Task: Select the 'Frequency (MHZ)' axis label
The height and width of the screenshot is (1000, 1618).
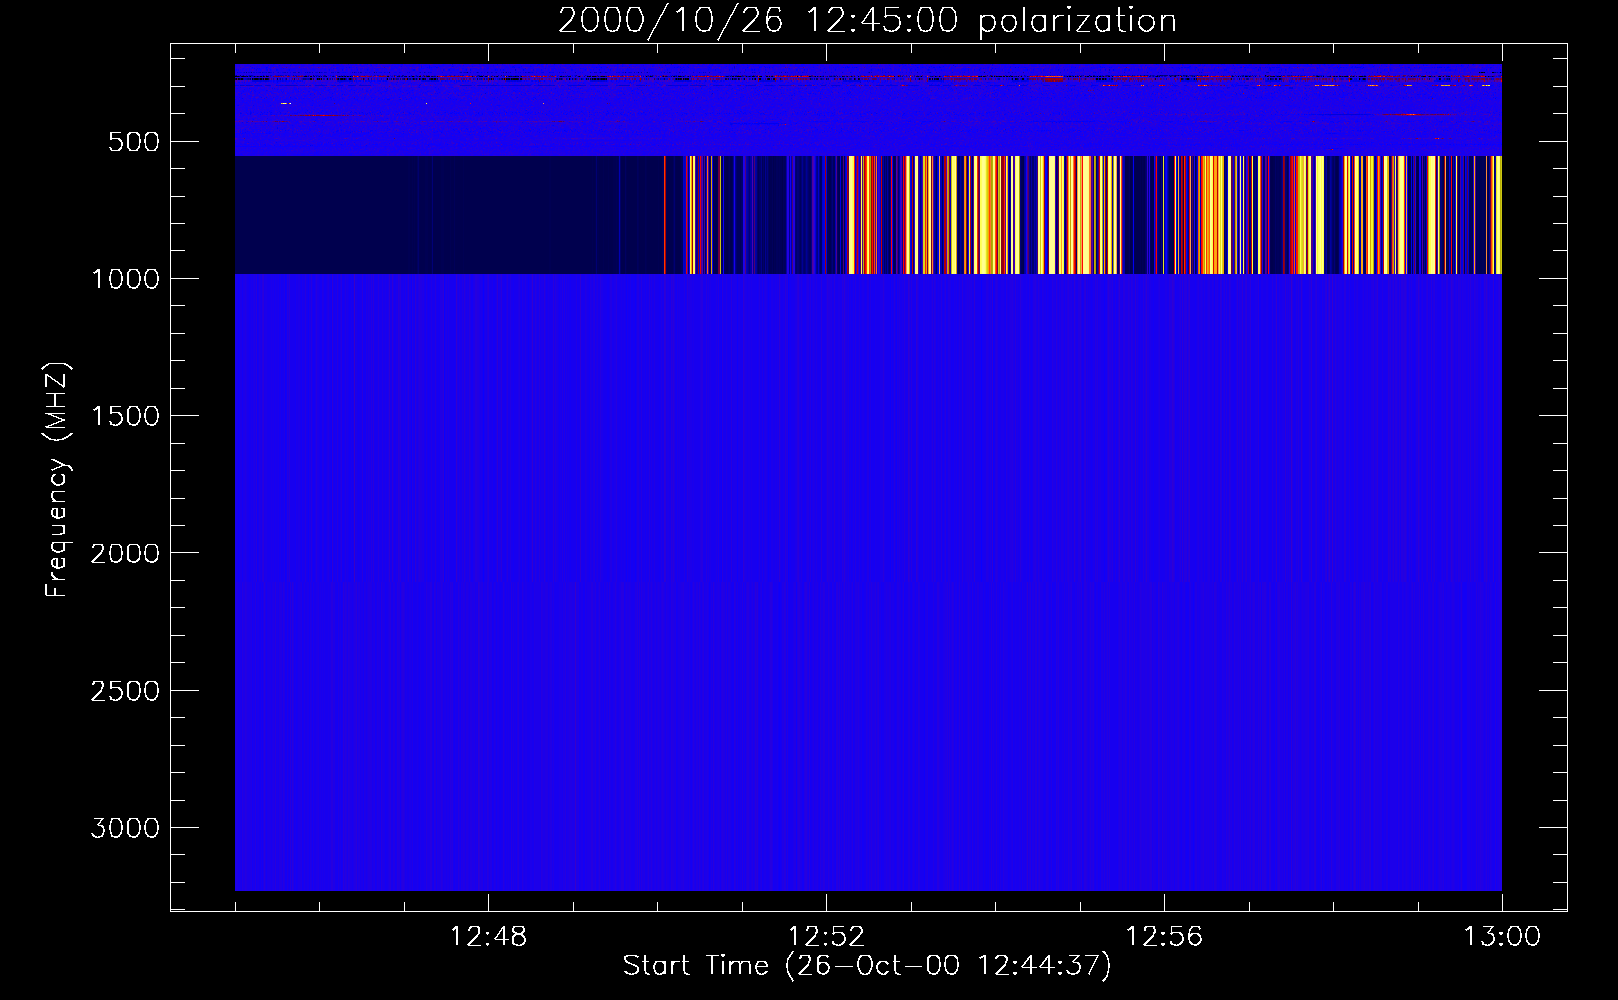Action: click(58, 480)
